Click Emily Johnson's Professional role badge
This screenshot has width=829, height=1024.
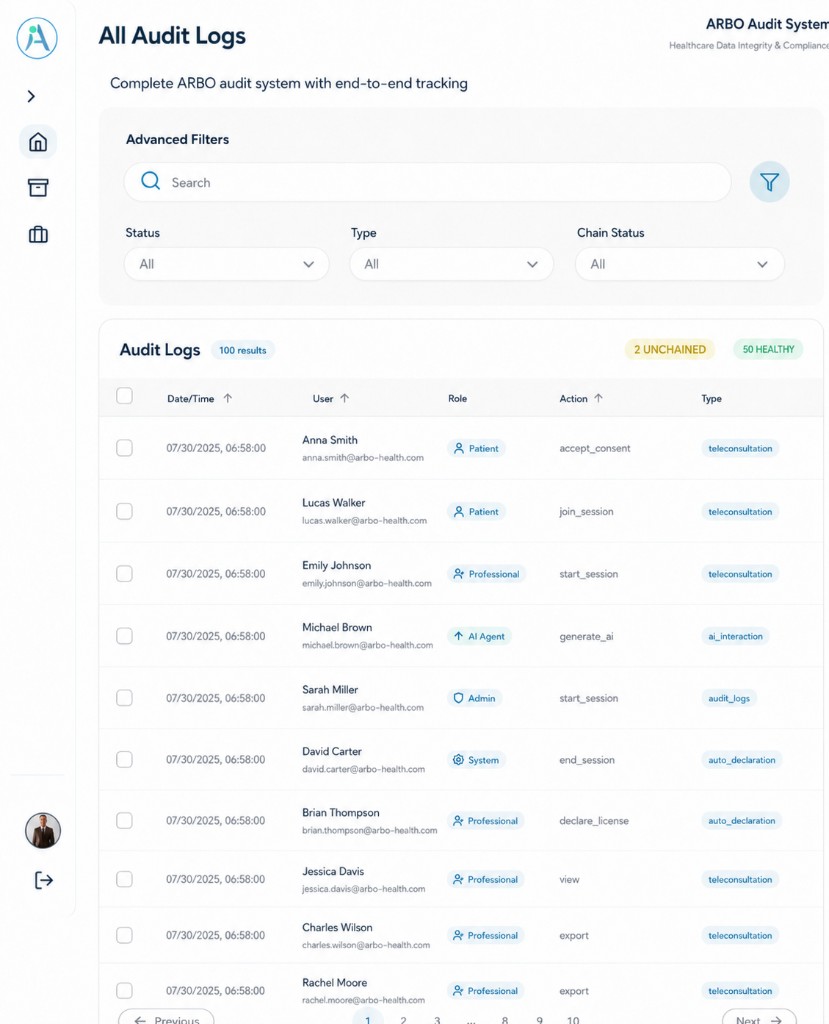click(487, 574)
